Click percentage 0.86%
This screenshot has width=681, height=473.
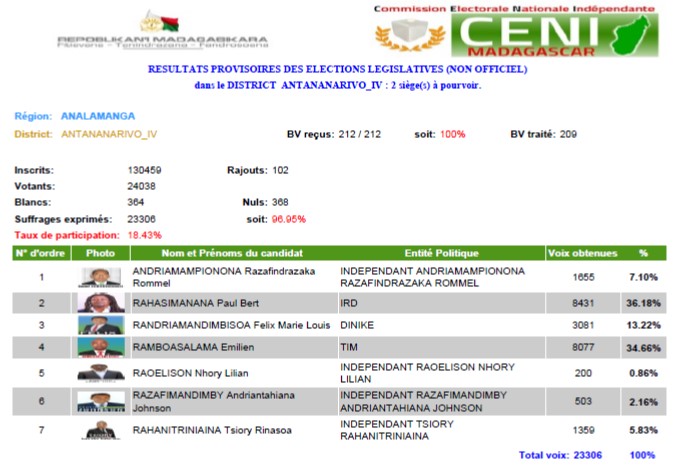pyautogui.click(x=643, y=373)
